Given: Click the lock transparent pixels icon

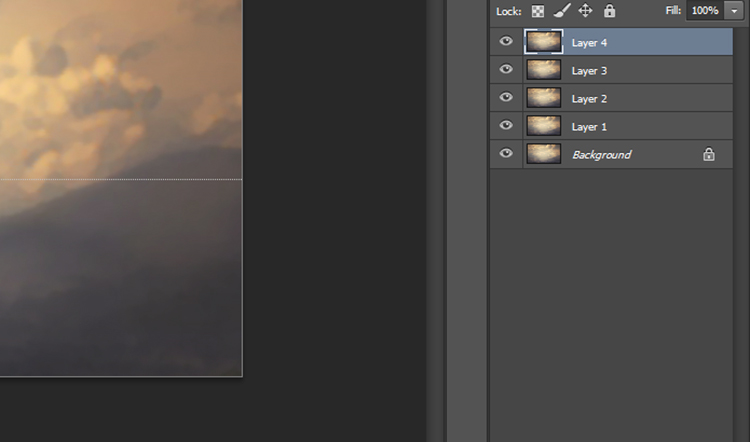Looking at the screenshot, I should point(538,11).
